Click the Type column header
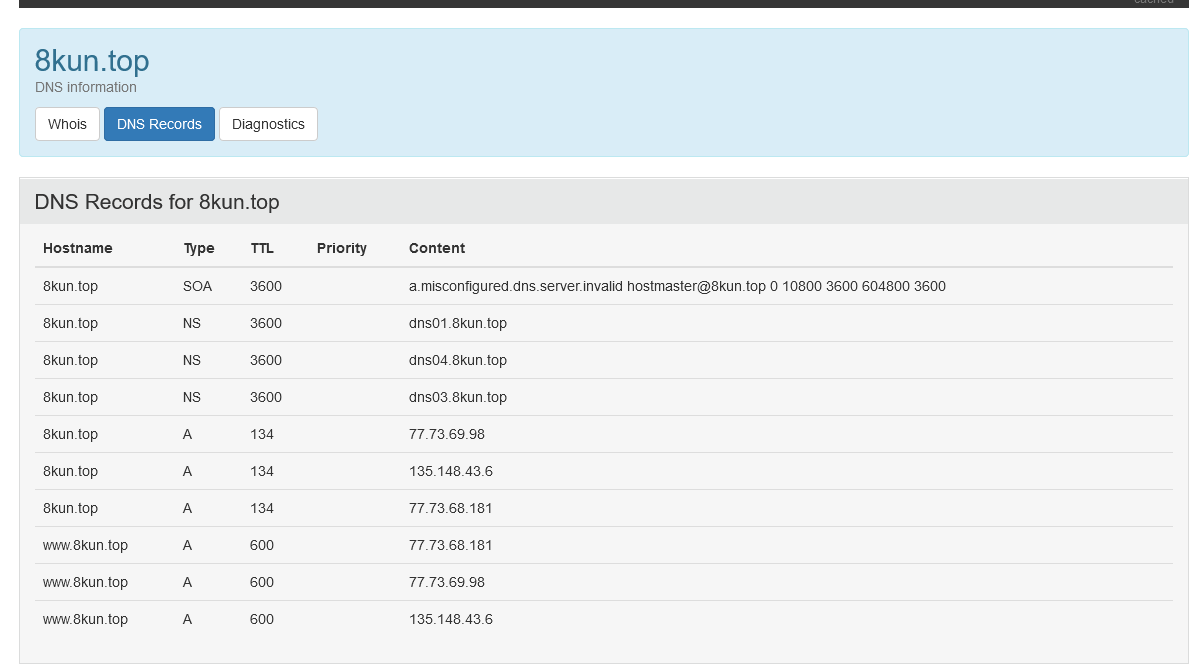Screen dimensions: 1200x672 coord(199,248)
